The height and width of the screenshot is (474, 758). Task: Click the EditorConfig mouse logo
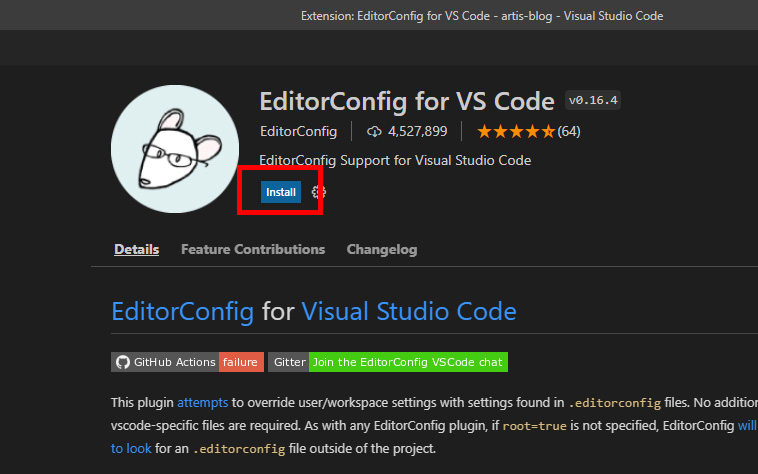175,149
